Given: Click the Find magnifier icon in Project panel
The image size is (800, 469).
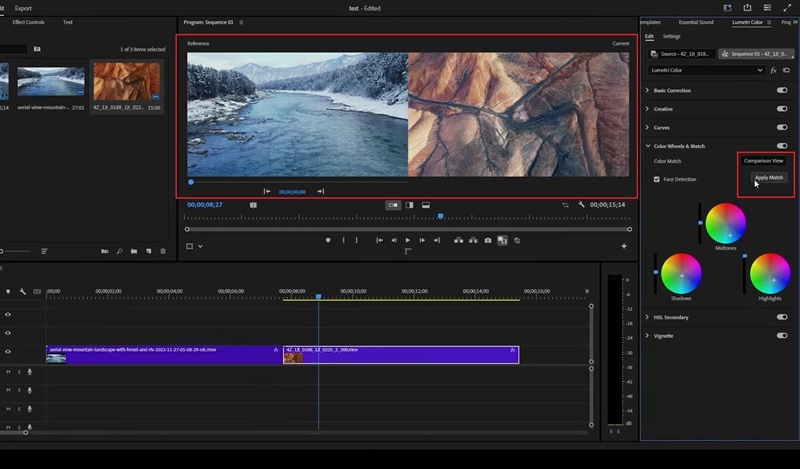Looking at the screenshot, I should (119, 251).
